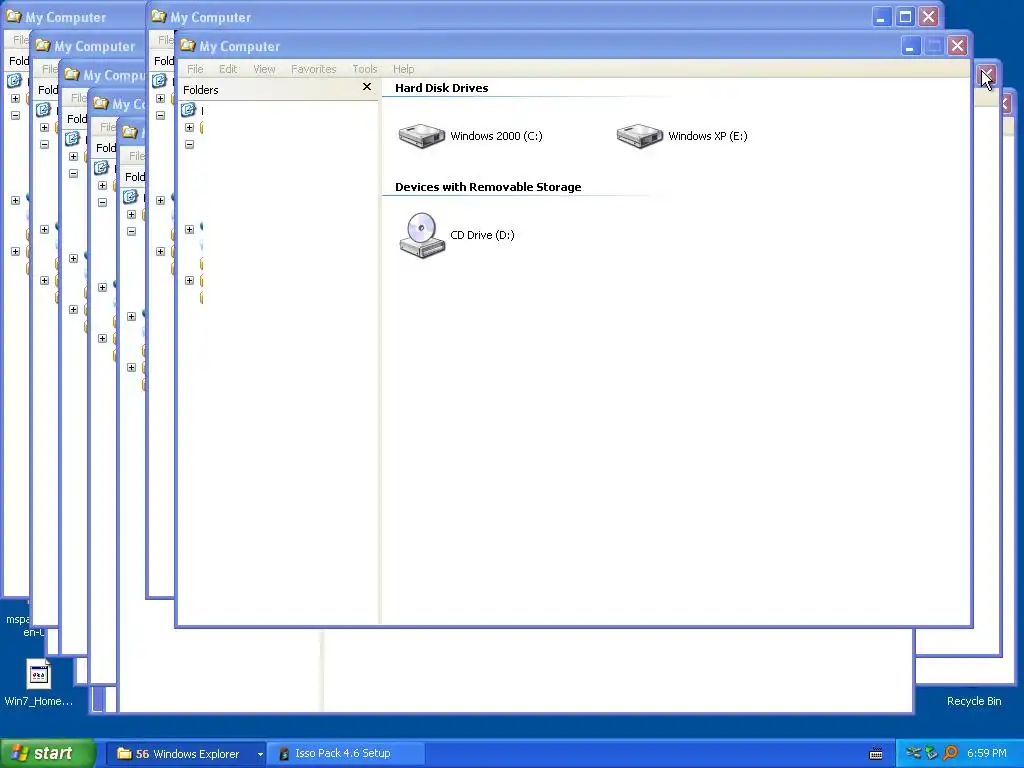Click the Recycle Bin desktop label
1024x768 pixels.
click(974, 701)
